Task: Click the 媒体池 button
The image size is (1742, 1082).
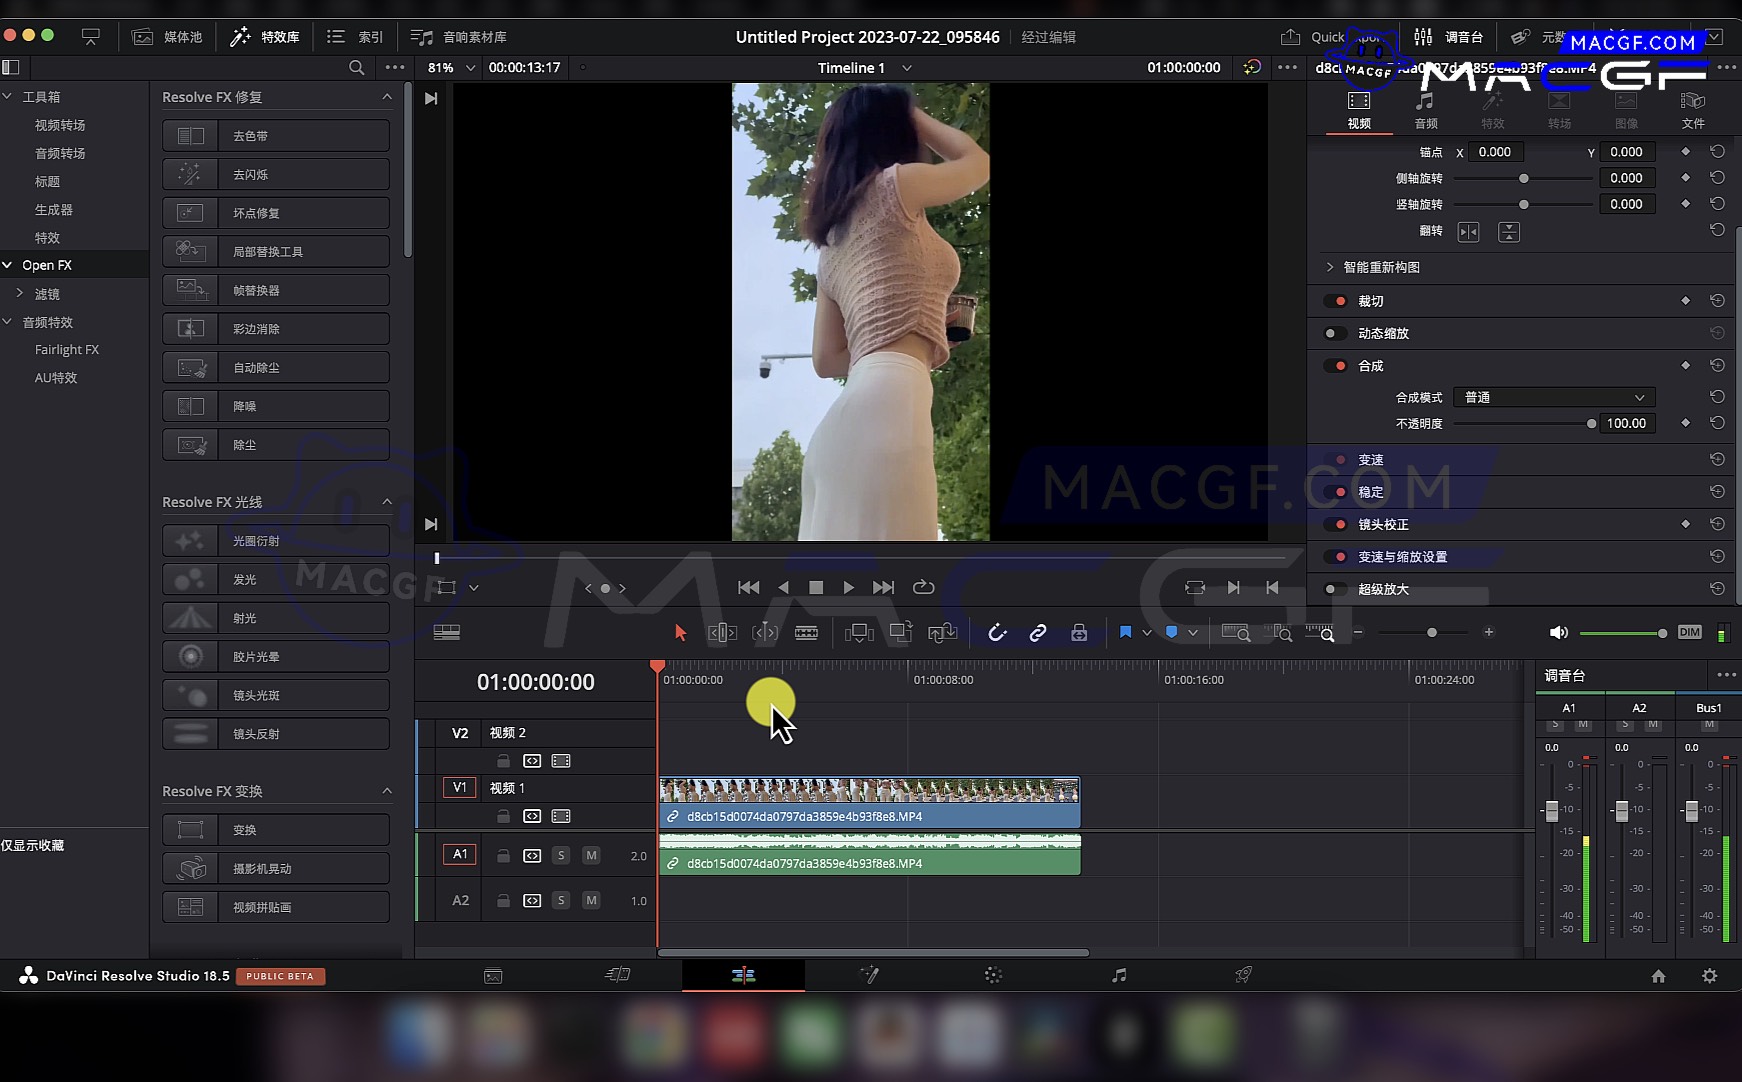Action: click(168, 37)
